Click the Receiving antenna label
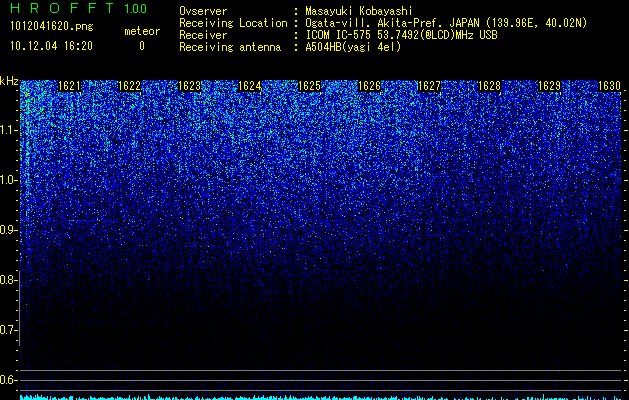This screenshot has width=629, height=400. point(230,47)
